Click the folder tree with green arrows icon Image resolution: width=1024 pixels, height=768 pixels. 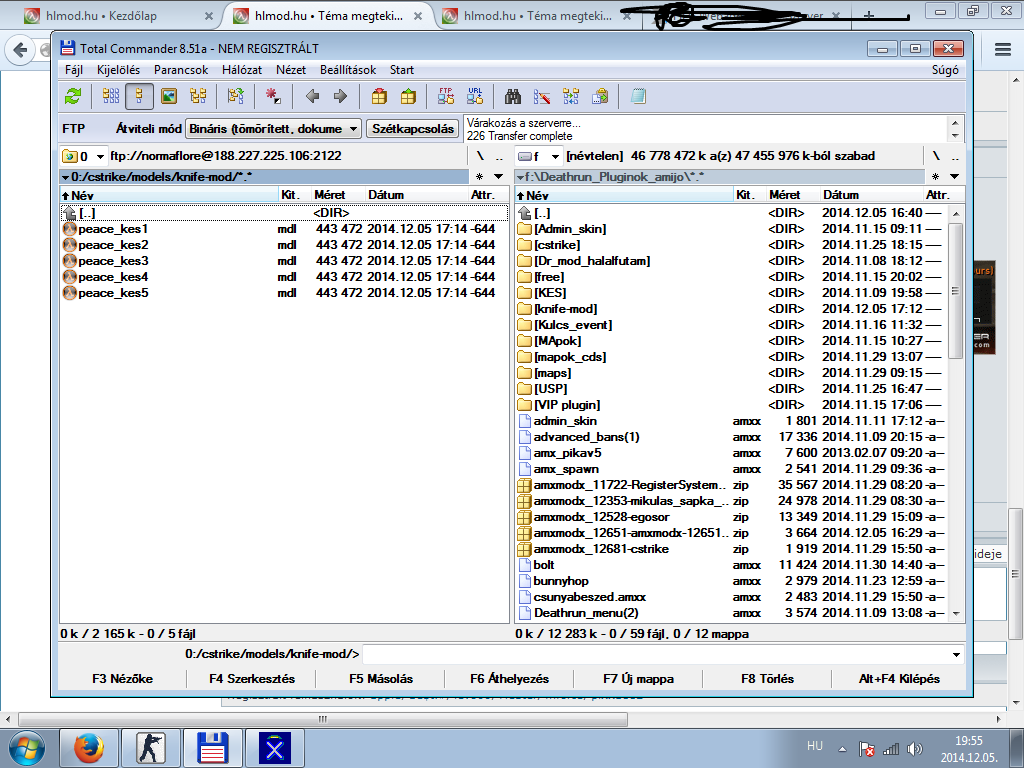coord(236,97)
